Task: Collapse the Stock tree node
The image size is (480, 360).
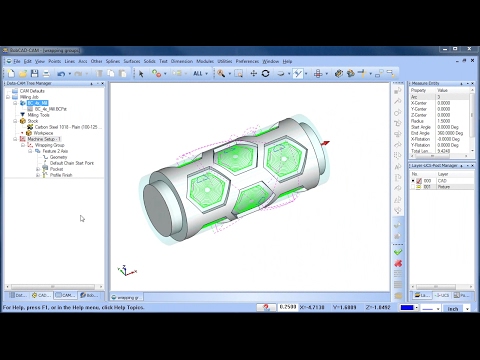Action: pos(15,121)
